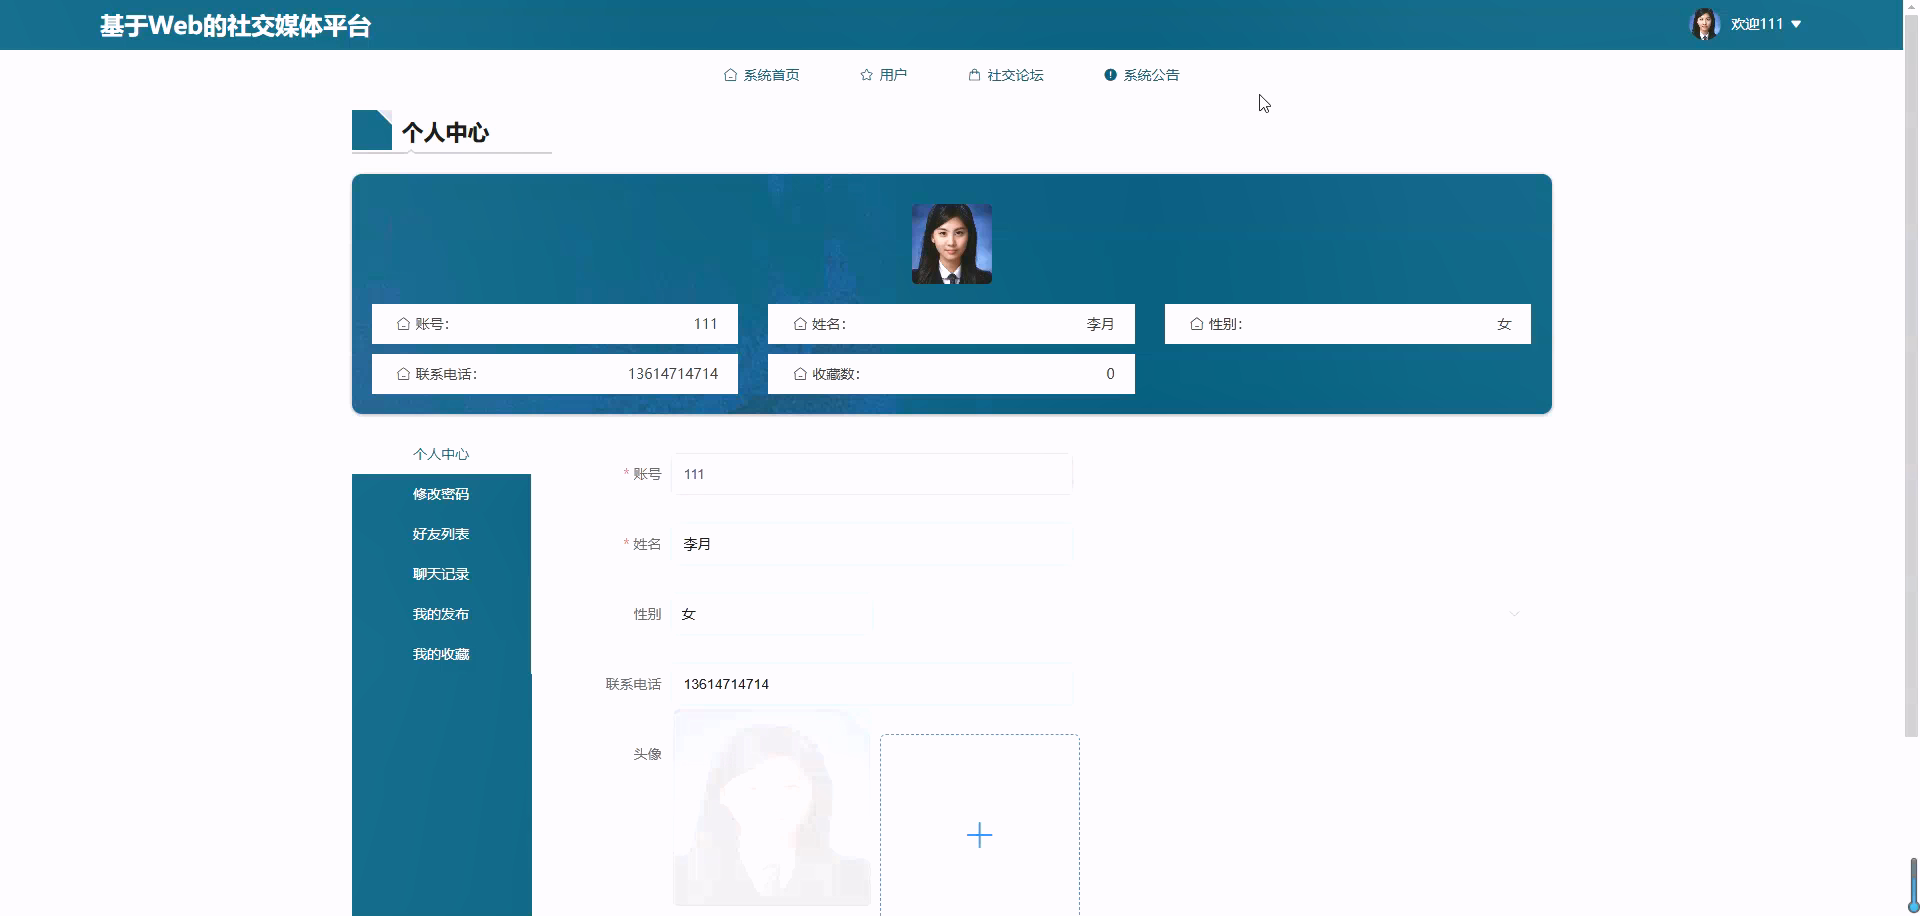
Task: Click the home icon next to 联系电话 card
Action: [403, 374]
